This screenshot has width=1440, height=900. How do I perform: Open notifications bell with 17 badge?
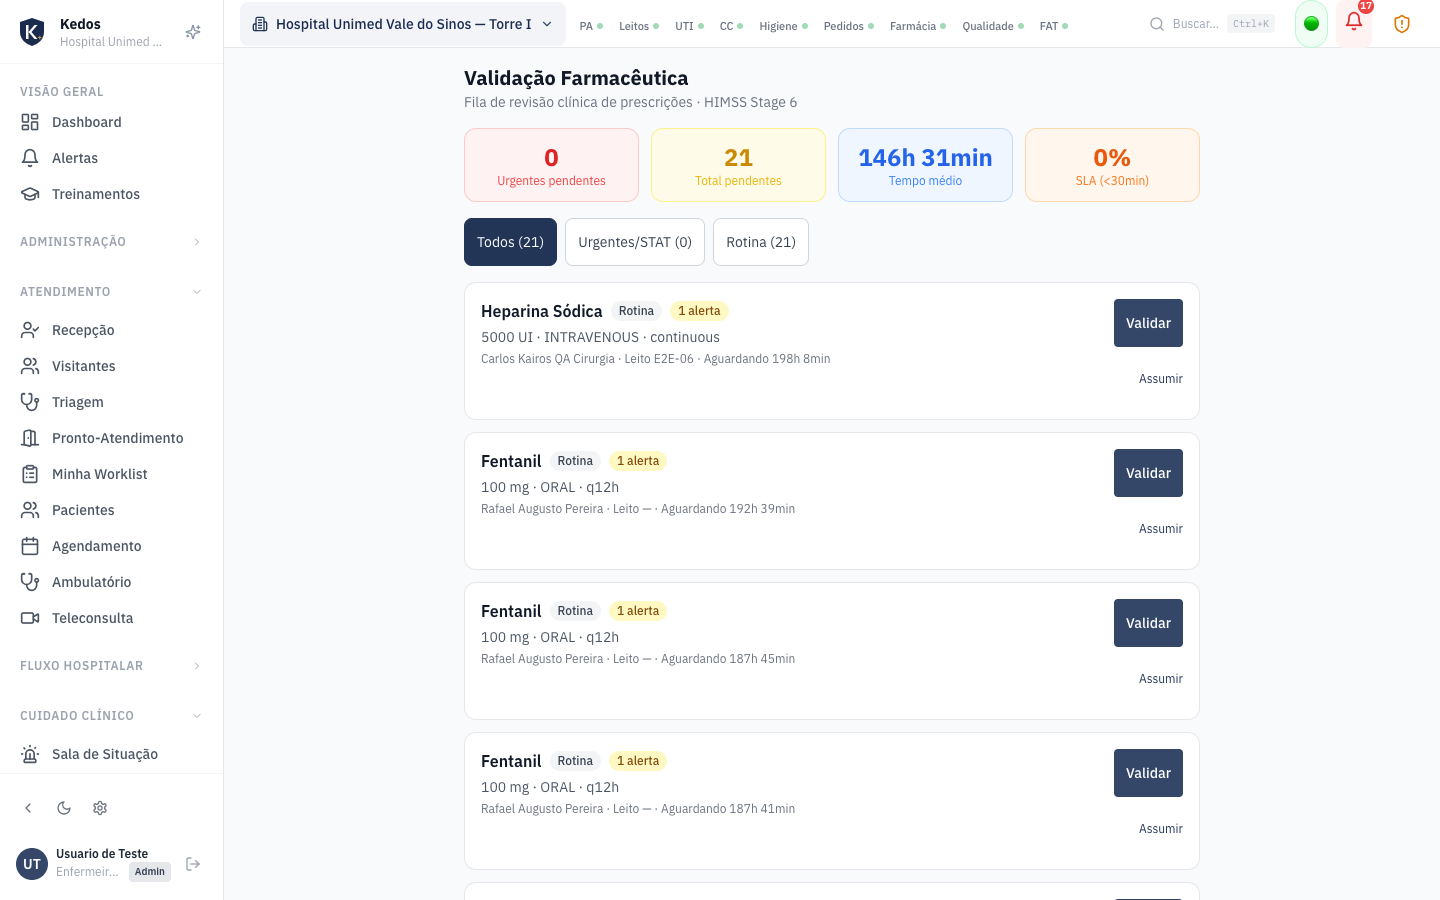[1354, 23]
